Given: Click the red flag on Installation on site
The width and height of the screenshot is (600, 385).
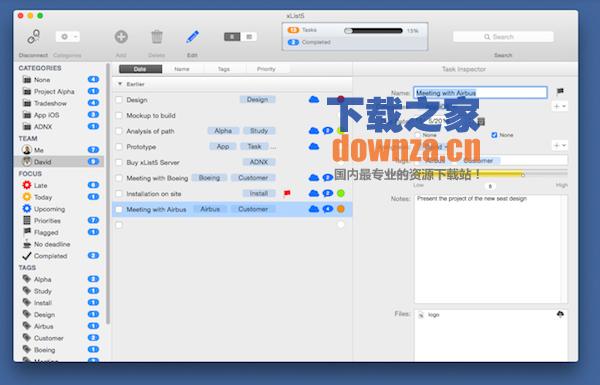Looking at the screenshot, I should click(x=287, y=193).
